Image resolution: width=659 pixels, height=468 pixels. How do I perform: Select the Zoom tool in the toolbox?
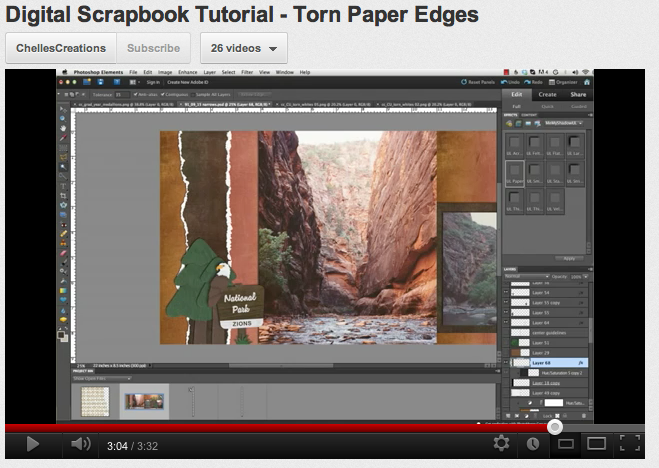click(x=63, y=119)
